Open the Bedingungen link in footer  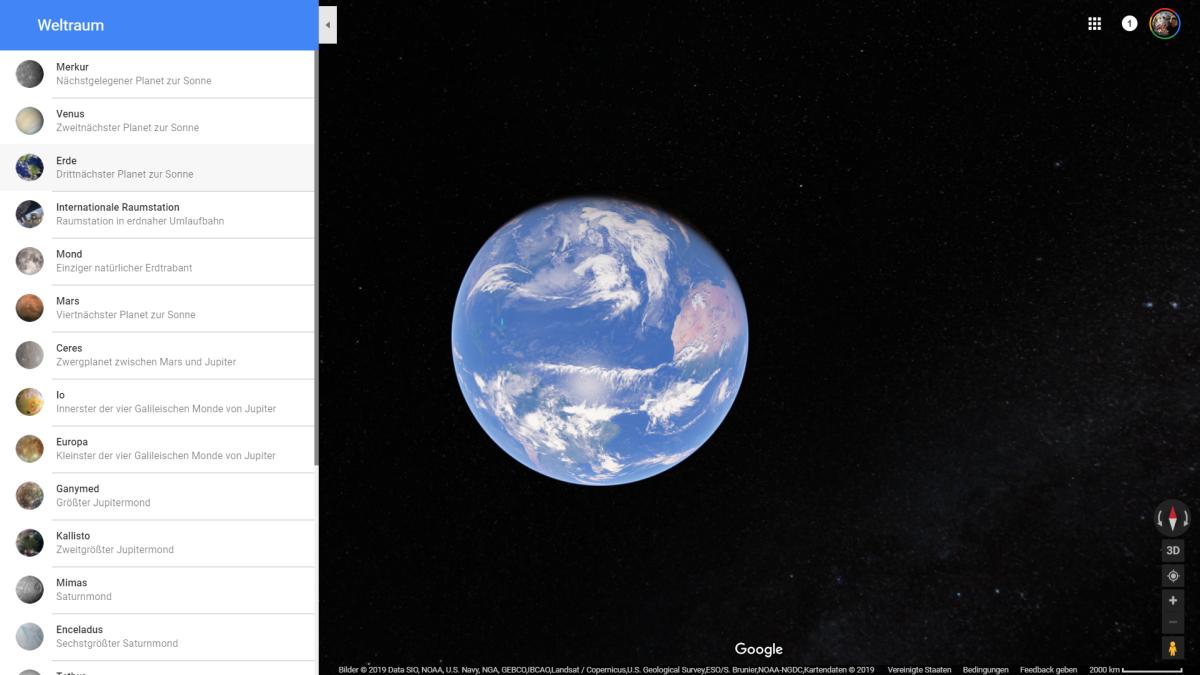985,670
